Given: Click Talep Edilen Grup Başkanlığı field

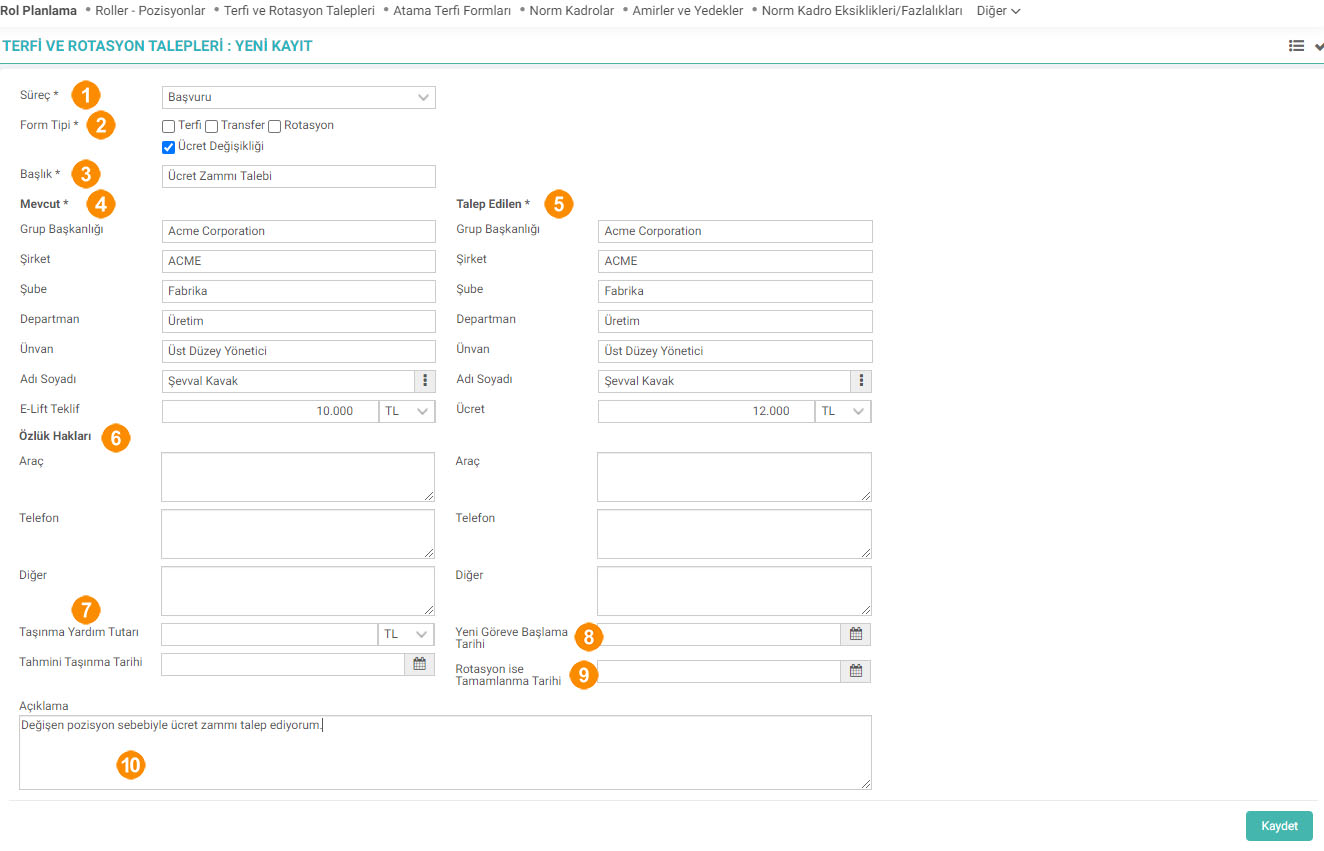Looking at the screenshot, I should point(735,231).
